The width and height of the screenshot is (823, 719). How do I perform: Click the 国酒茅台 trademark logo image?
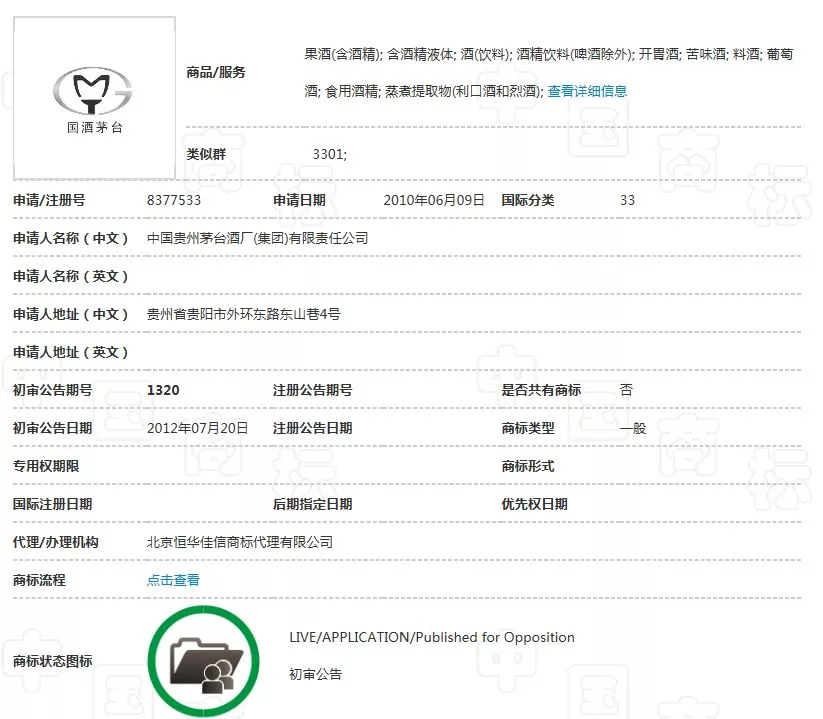coord(94,98)
